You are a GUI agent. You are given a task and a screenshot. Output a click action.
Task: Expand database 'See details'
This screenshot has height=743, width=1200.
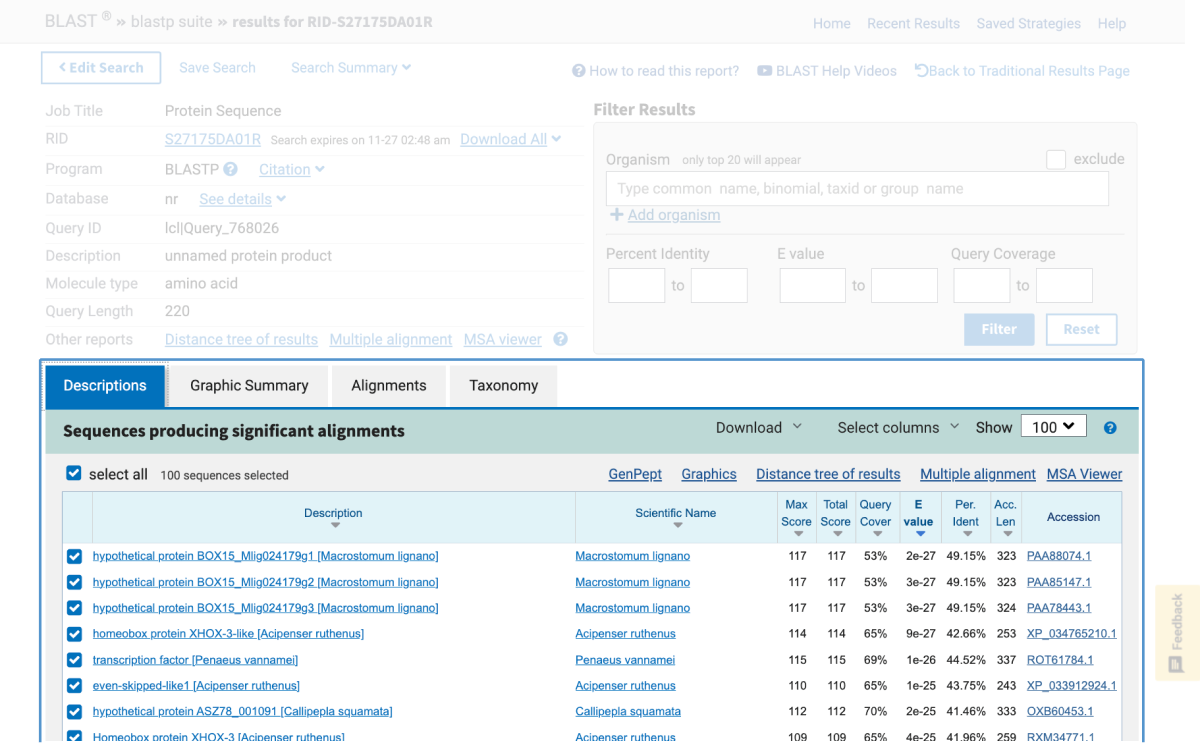pos(242,199)
